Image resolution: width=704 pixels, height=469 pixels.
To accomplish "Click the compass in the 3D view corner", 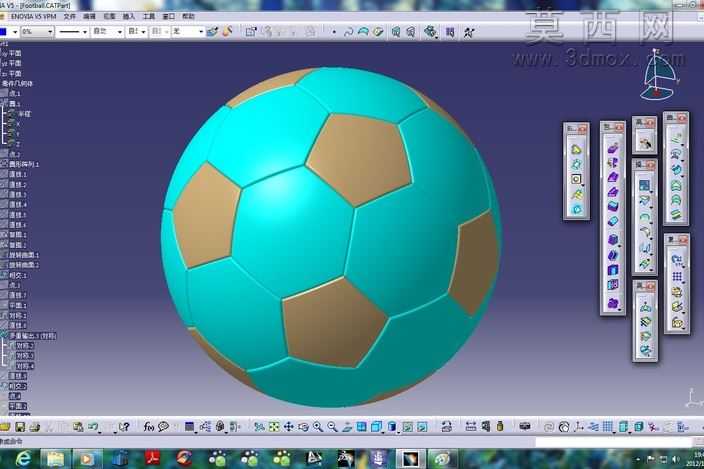I will click(658, 74).
